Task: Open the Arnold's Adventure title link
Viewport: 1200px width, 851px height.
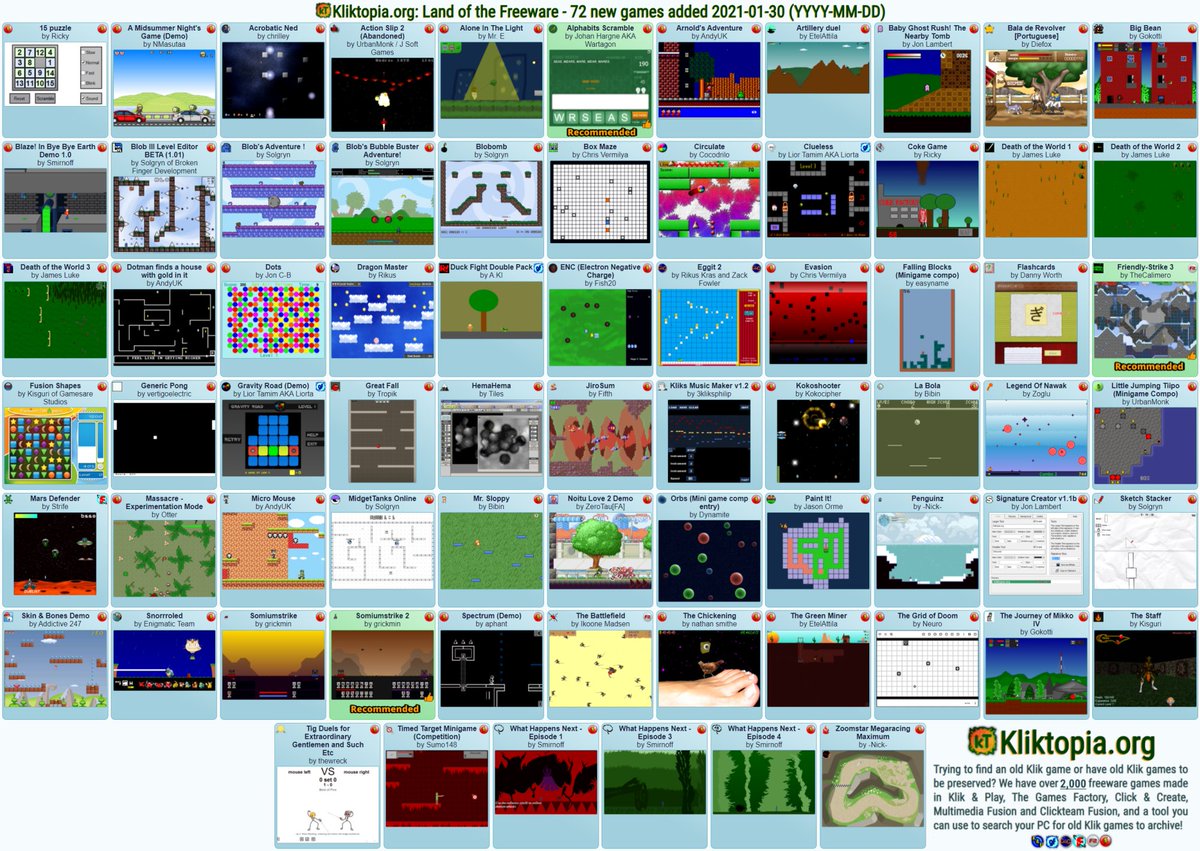Action: tap(709, 28)
